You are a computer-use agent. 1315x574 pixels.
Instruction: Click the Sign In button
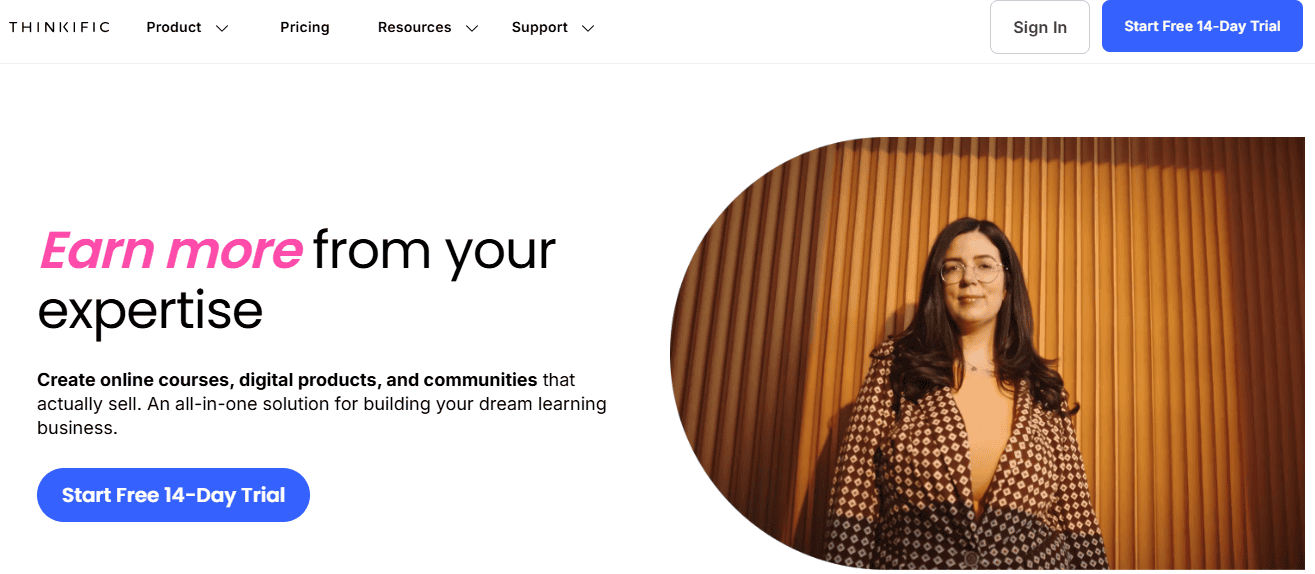tap(1040, 27)
